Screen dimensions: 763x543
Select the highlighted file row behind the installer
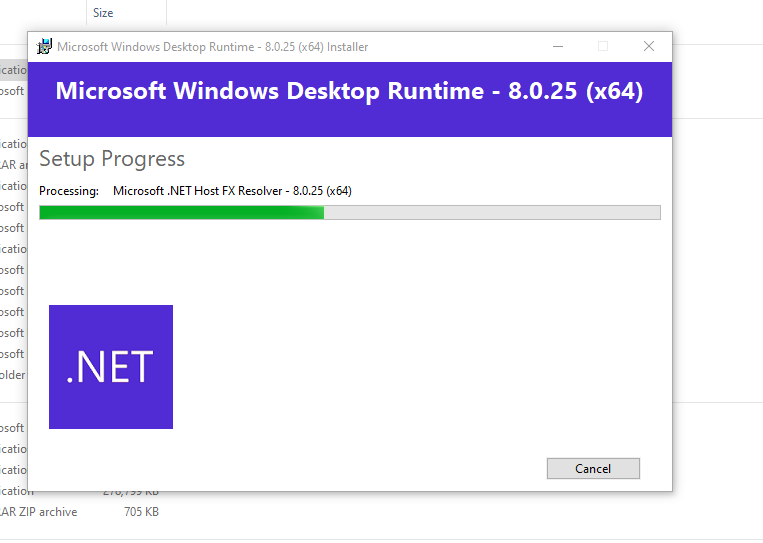pyautogui.click(x=13, y=70)
